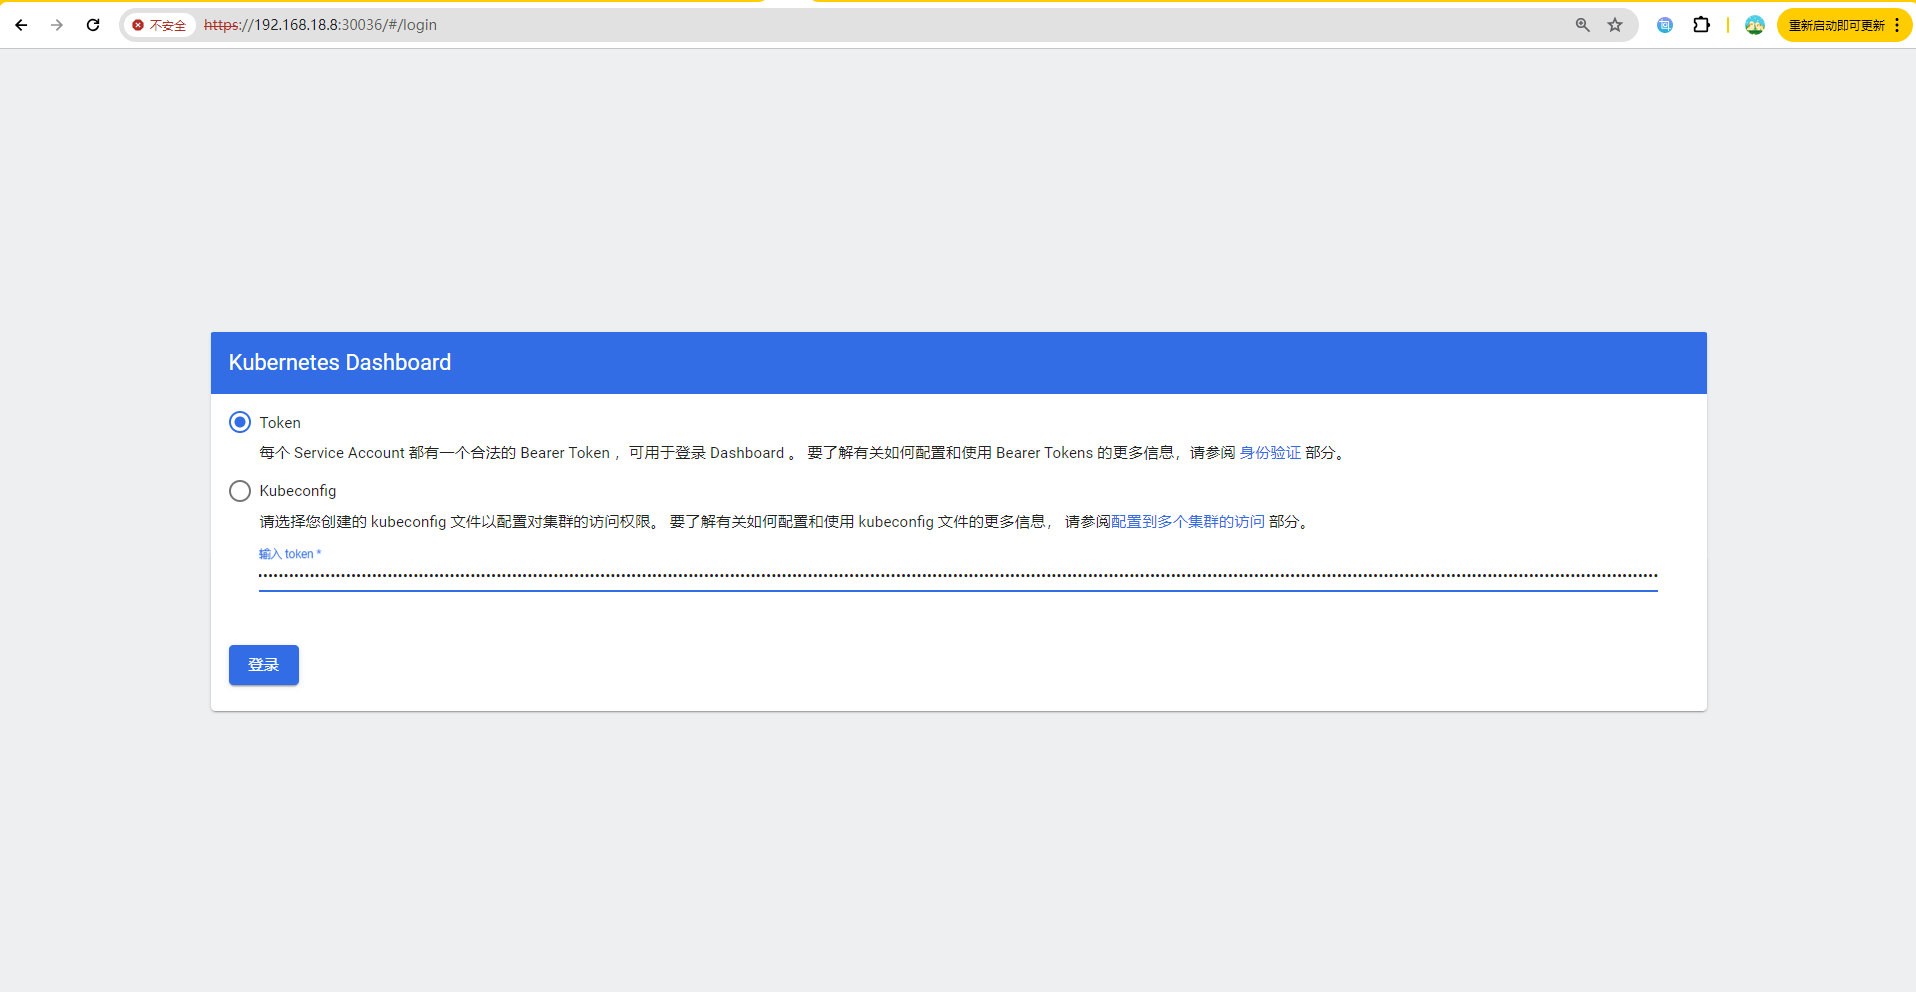Select the Kubeconfig radio button
The width and height of the screenshot is (1916, 992).
click(240, 491)
